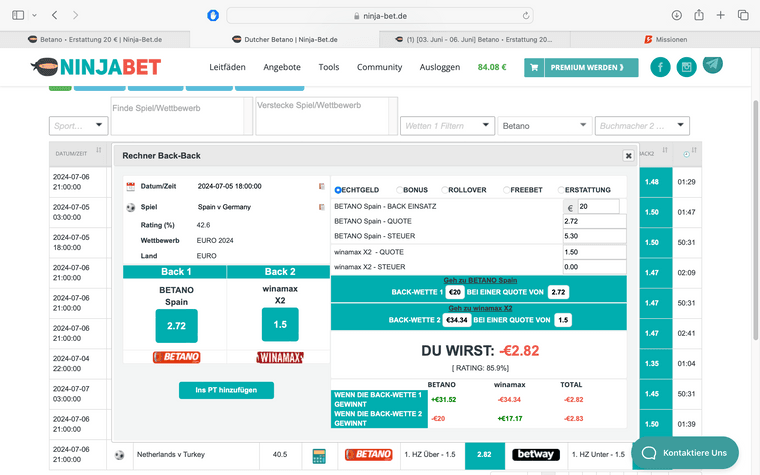Image resolution: width=760 pixels, height=475 pixels.
Task: Select the ERSTATTUNG radio option
Action: pos(561,190)
